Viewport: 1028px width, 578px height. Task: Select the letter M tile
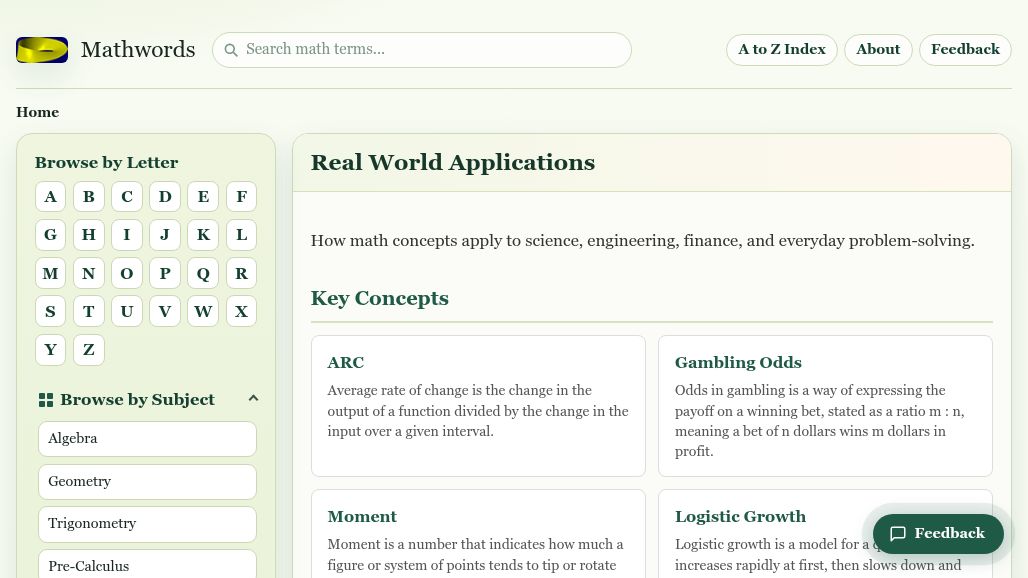(x=50, y=273)
